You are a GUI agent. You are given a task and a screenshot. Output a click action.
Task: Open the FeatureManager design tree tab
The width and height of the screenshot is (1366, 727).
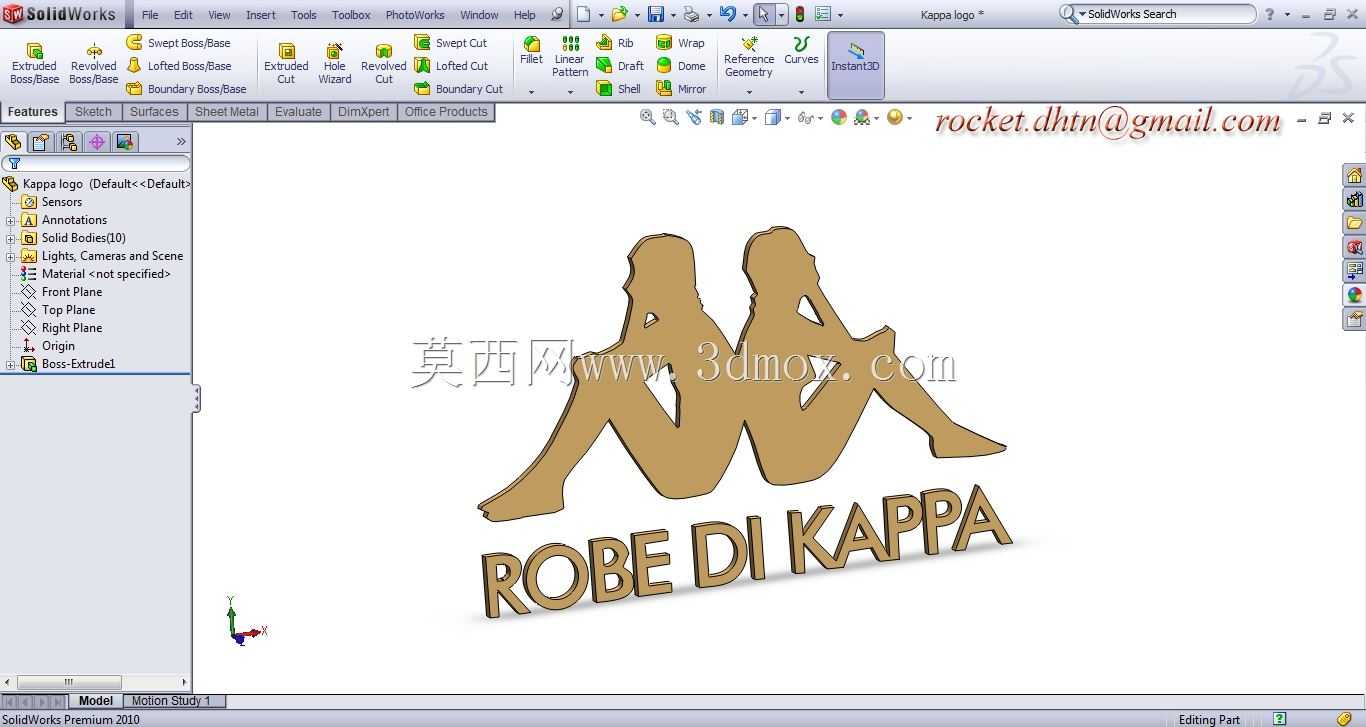tap(13, 142)
